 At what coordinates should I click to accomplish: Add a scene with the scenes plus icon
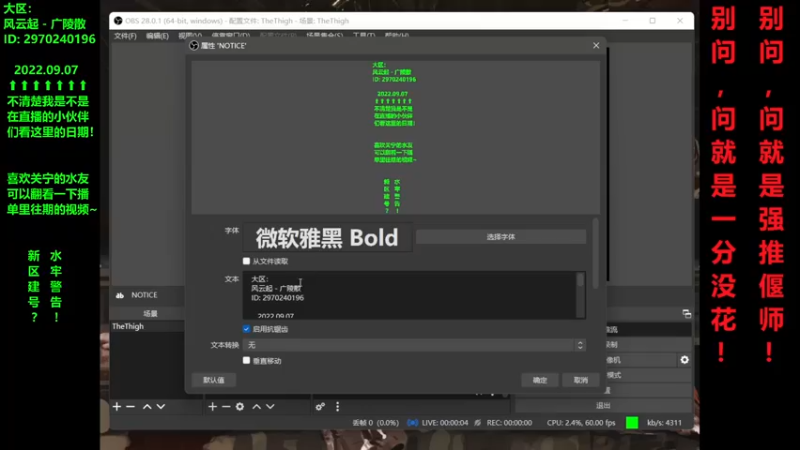pos(117,407)
